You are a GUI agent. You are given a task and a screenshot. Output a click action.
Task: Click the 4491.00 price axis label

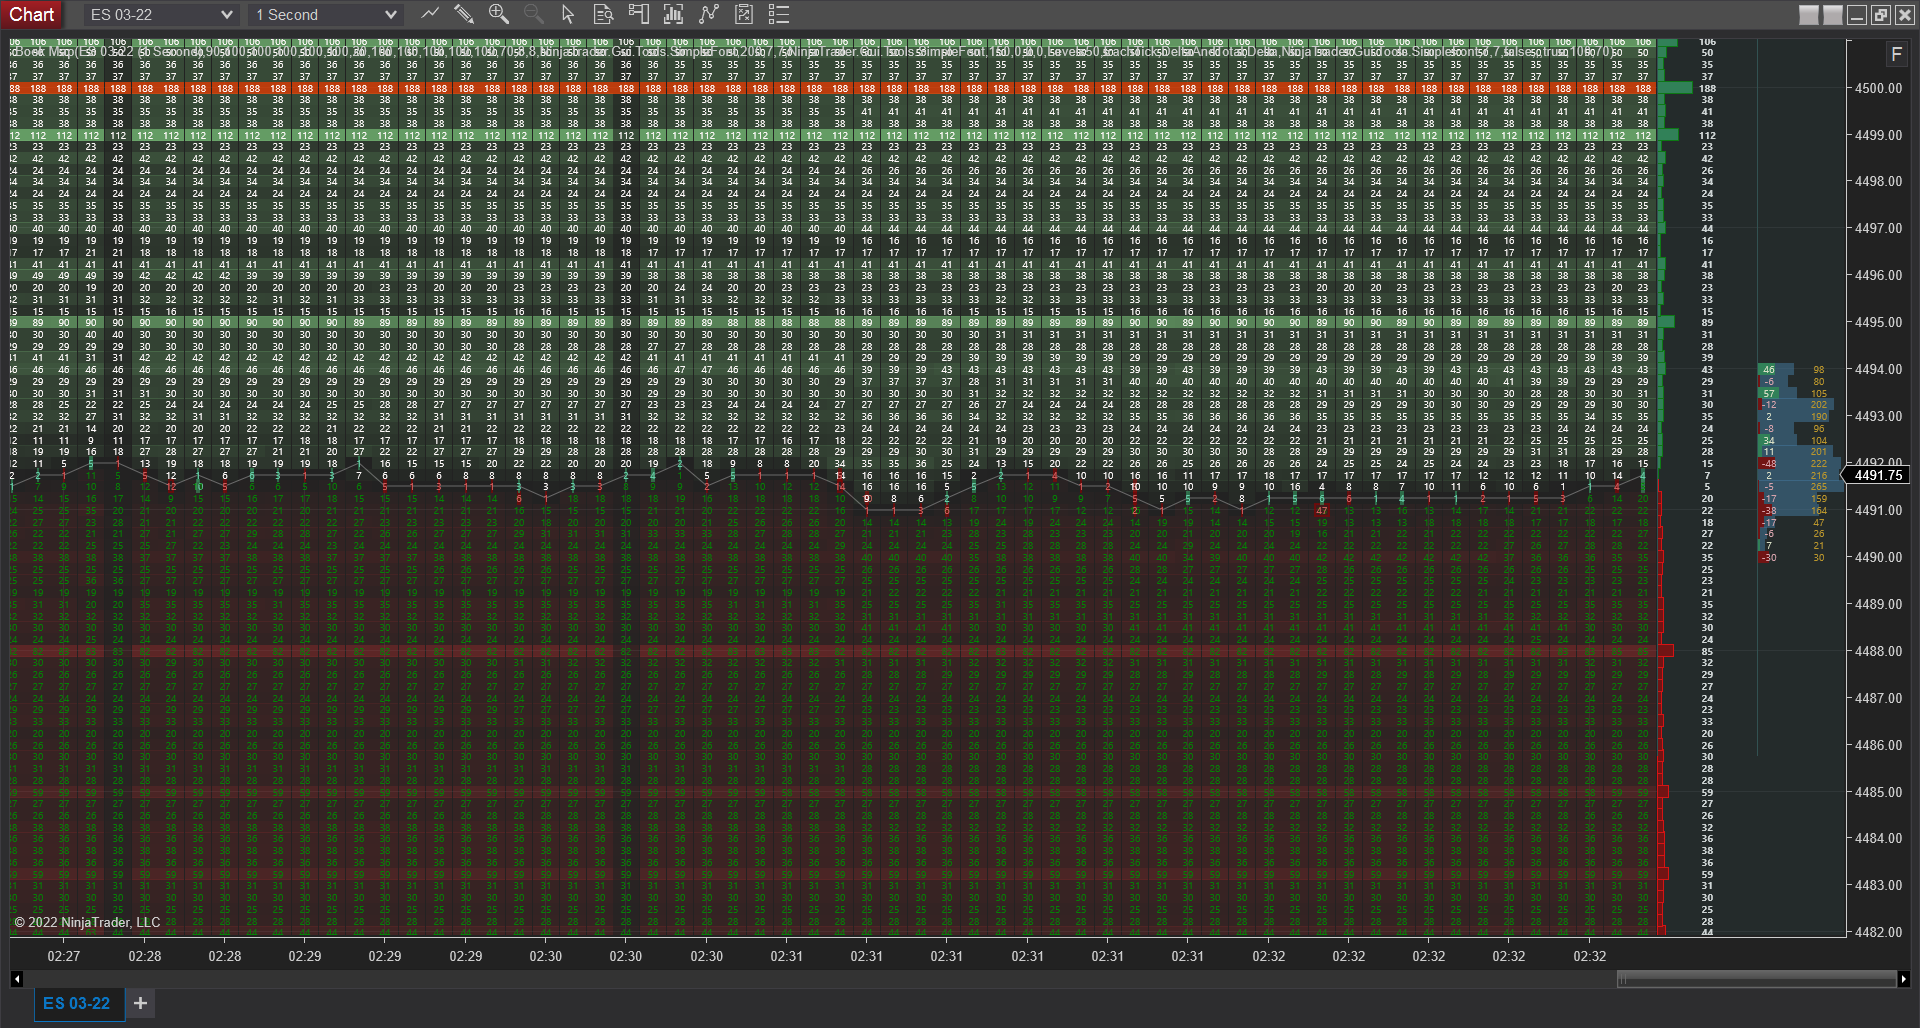1878,510
